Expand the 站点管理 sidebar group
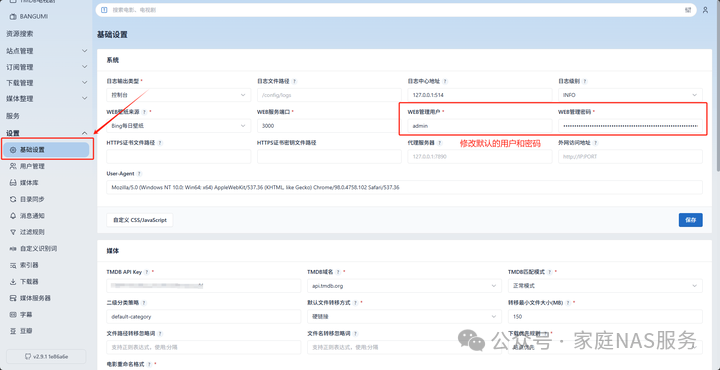The width and height of the screenshot is (720, 370). click(46, 51)
